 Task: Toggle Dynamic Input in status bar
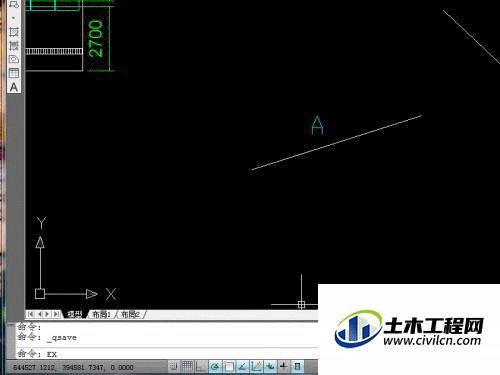point(270,367)
